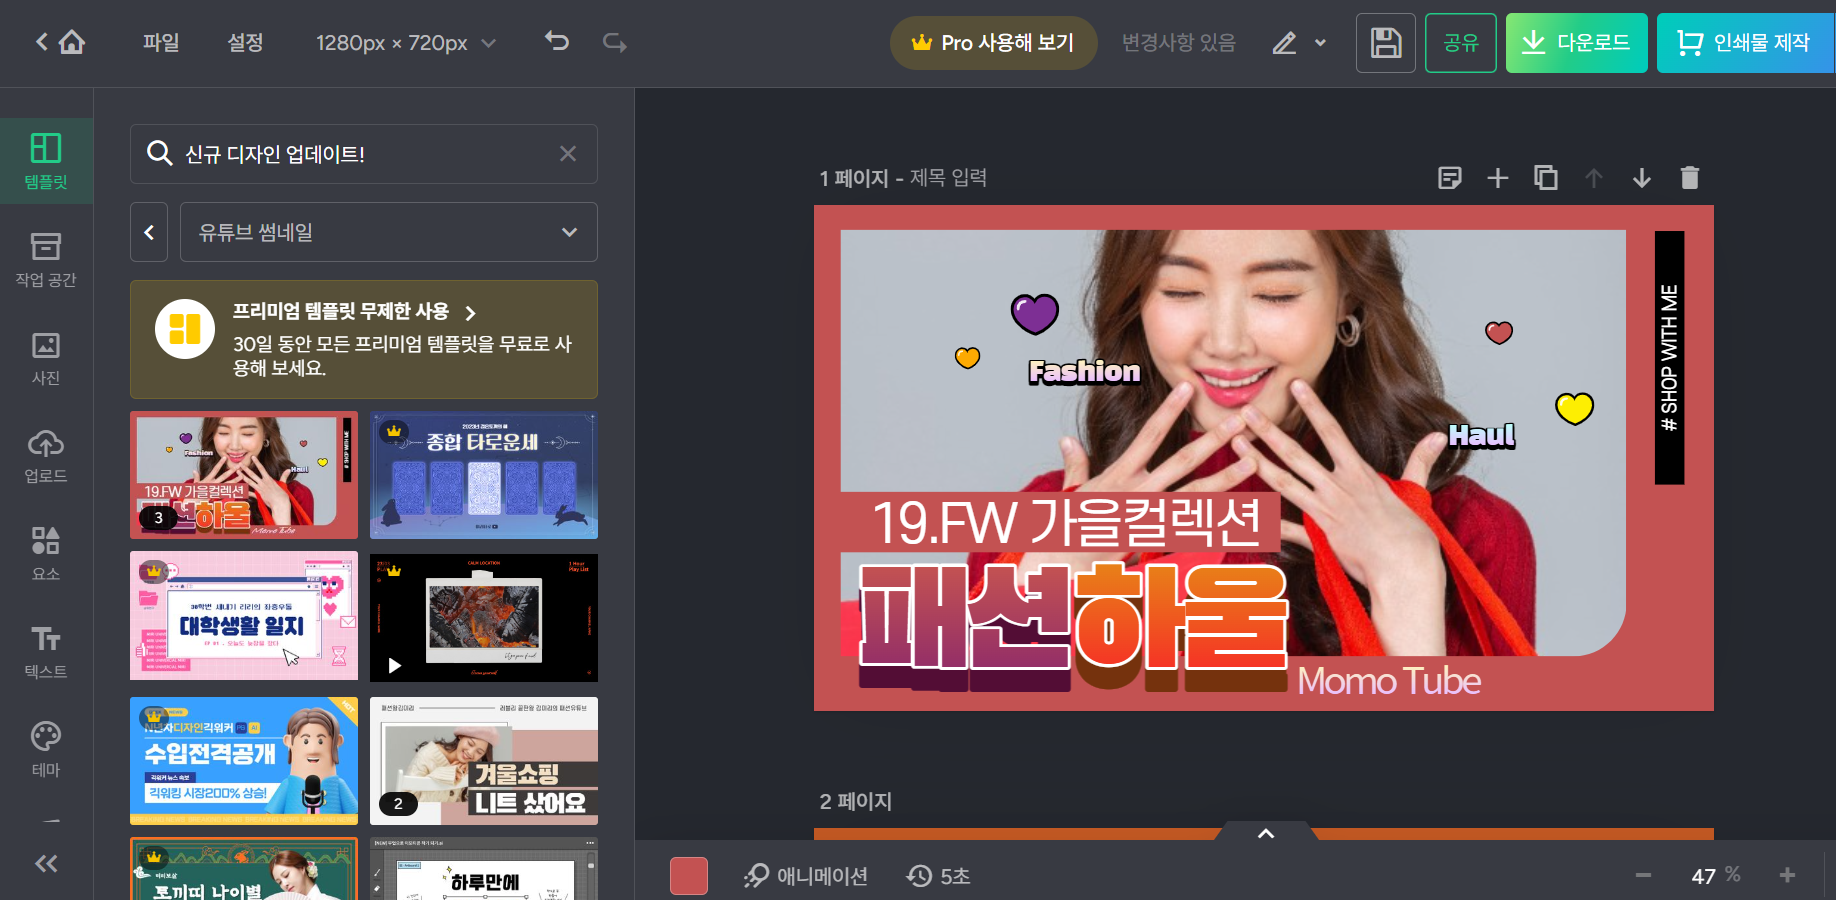Viewport: 1836px width, 900px height.
Task: Open the 사진 sidebar tab
Action: (x=46, y=357)
